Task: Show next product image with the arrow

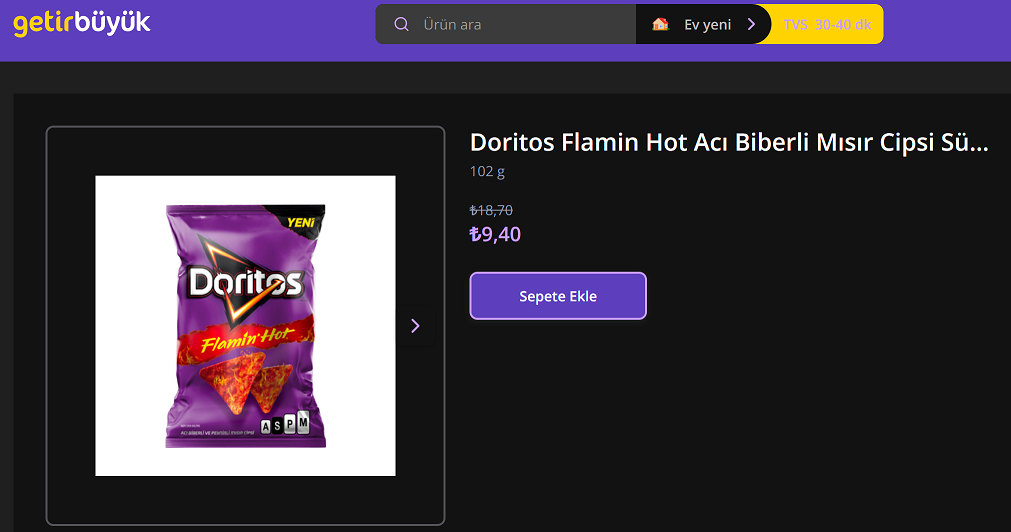Action: pos(415,326)
